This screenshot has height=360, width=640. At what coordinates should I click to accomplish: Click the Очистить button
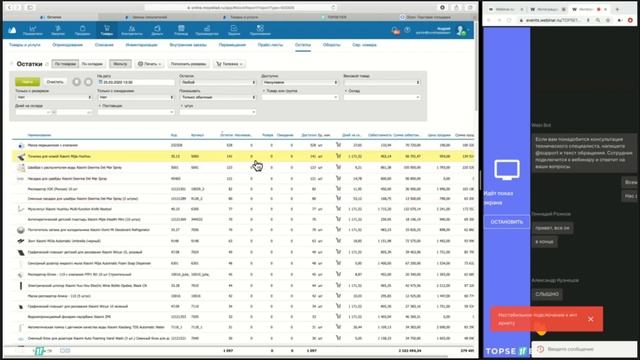pos(55,82)
